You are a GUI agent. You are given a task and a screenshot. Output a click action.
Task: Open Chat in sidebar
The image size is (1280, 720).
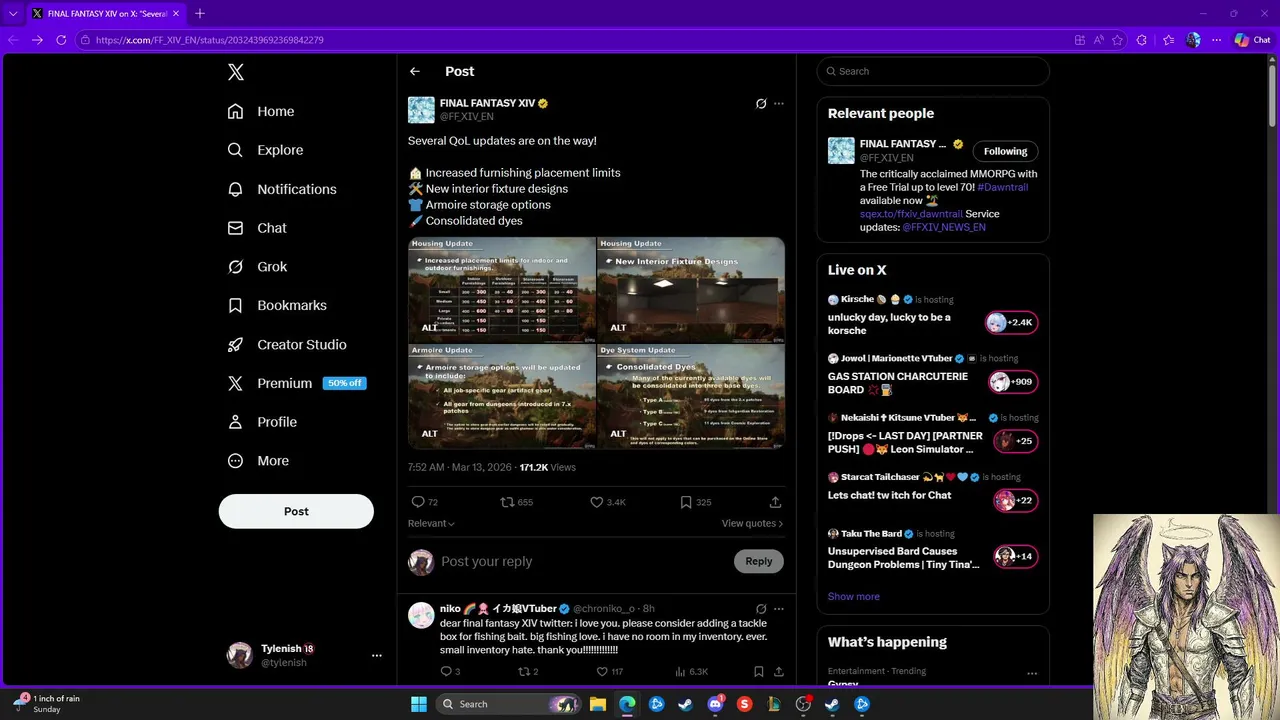pyautogui.click(x=257, y=228)
